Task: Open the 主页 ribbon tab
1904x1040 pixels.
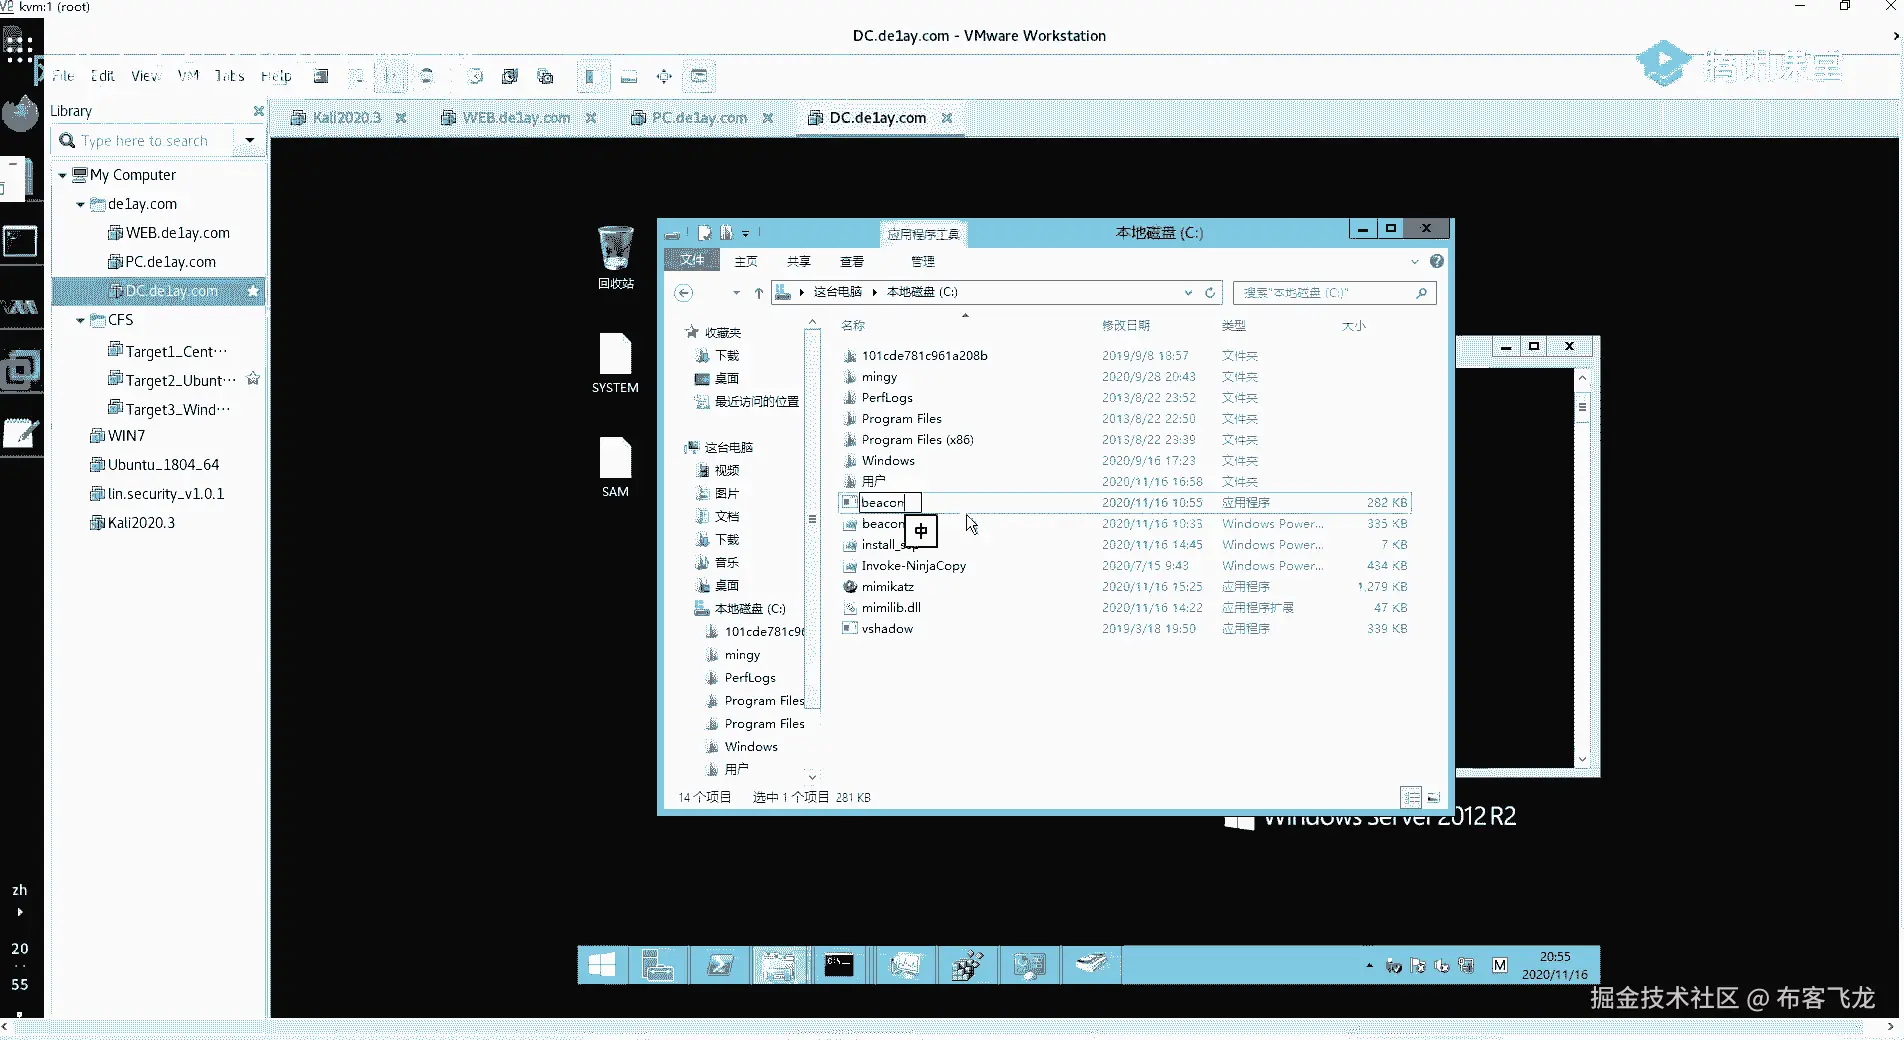Action: point(746,262)
